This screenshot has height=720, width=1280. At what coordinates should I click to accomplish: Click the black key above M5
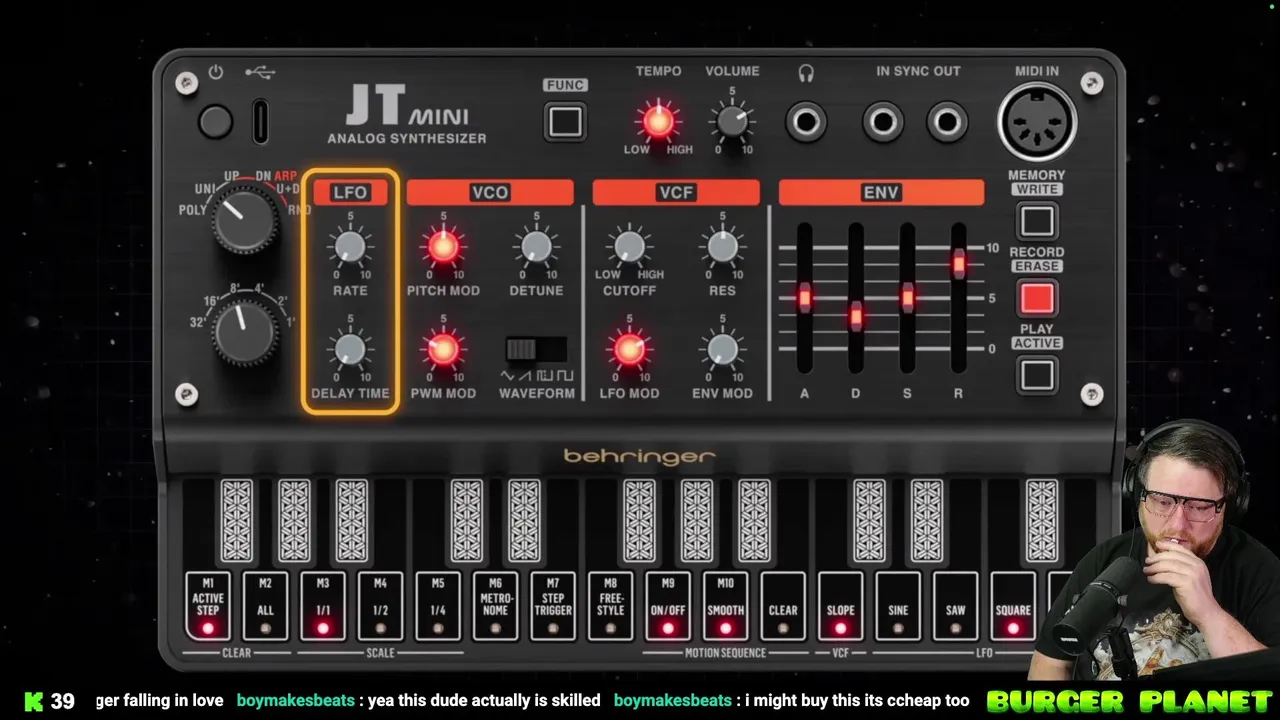point(467,520)
